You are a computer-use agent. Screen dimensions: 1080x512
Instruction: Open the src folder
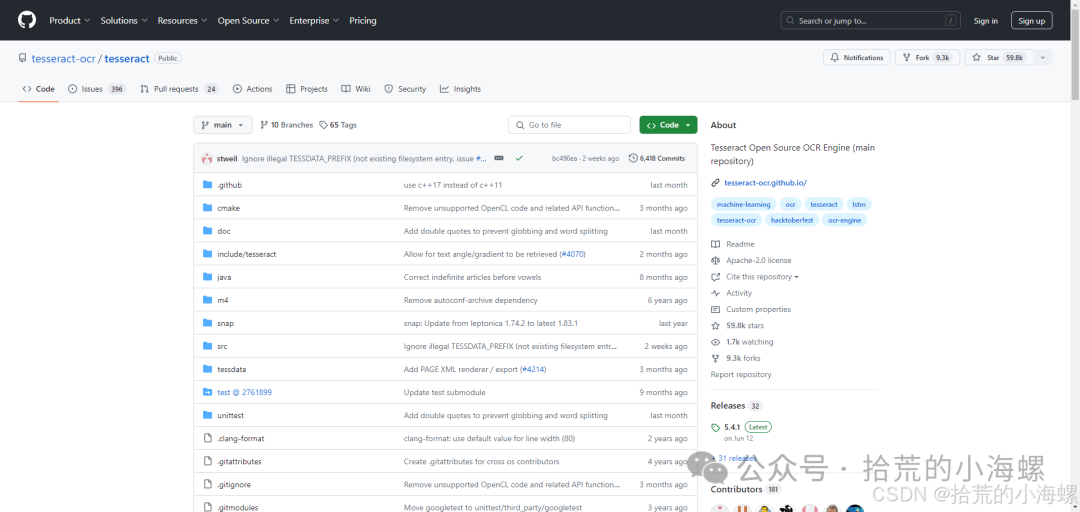click(222, 346)
